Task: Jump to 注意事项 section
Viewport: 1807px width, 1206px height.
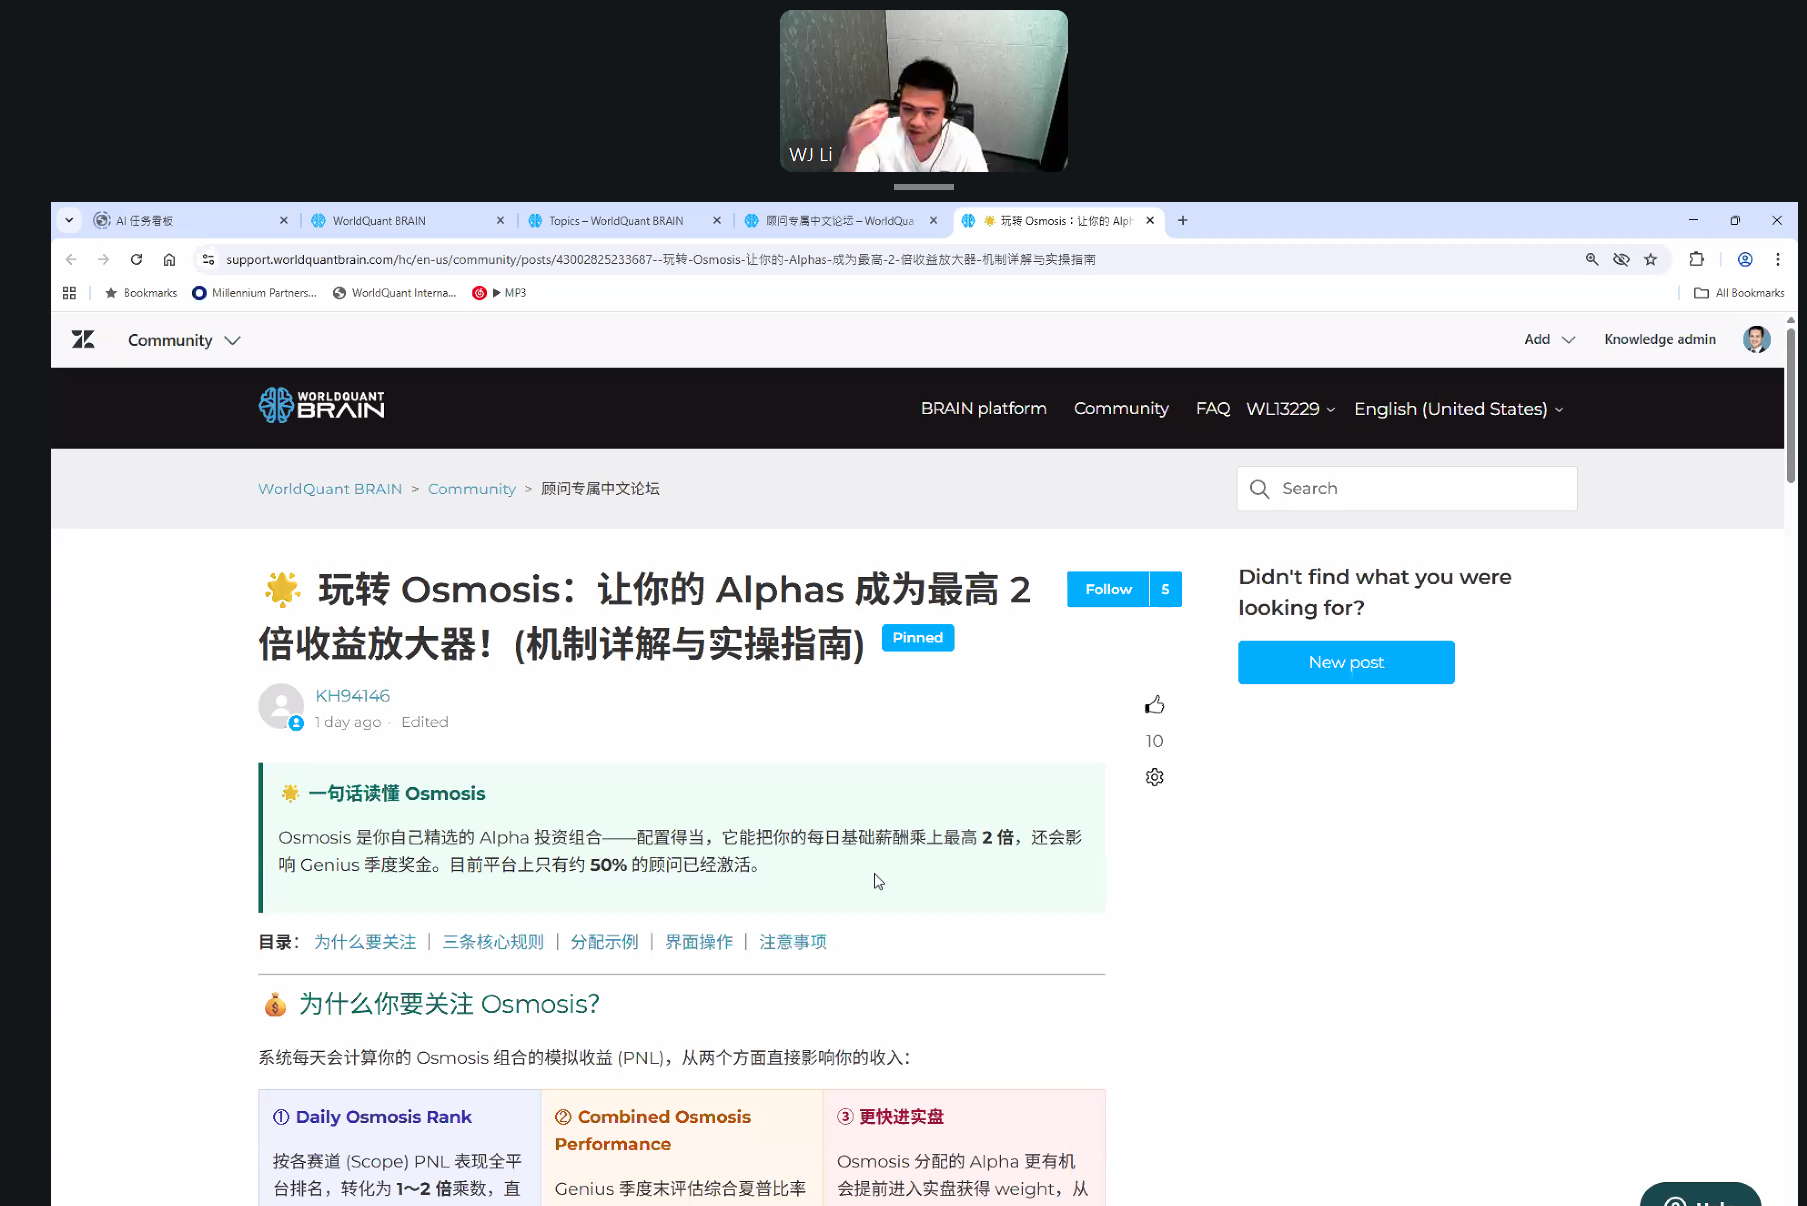Action: pyautogui.click(x=793, y=942)
